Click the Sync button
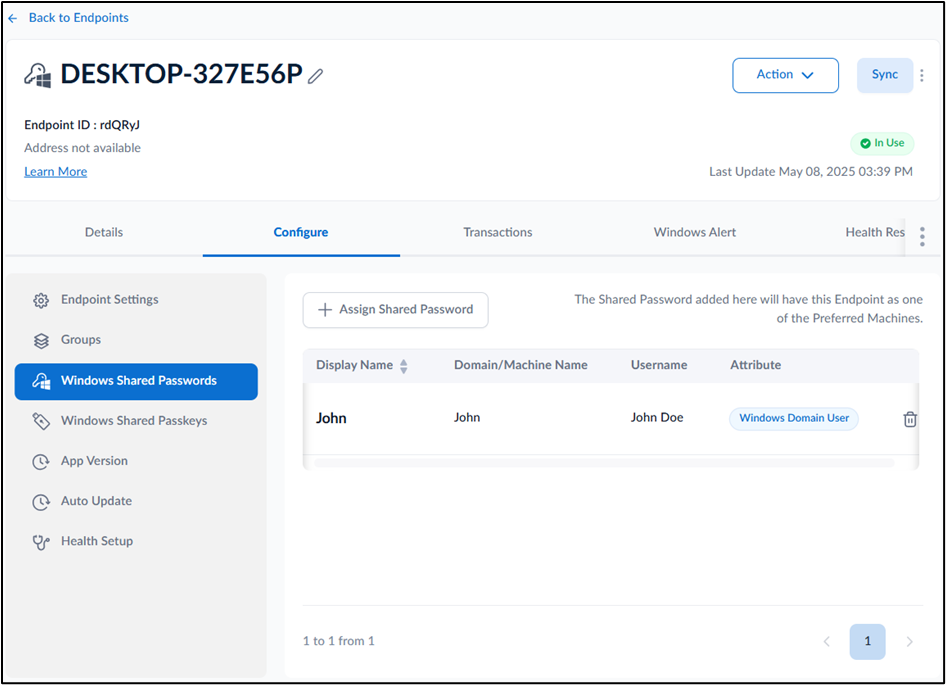Screen dimensions: 946x685 [x=884, y=75]
